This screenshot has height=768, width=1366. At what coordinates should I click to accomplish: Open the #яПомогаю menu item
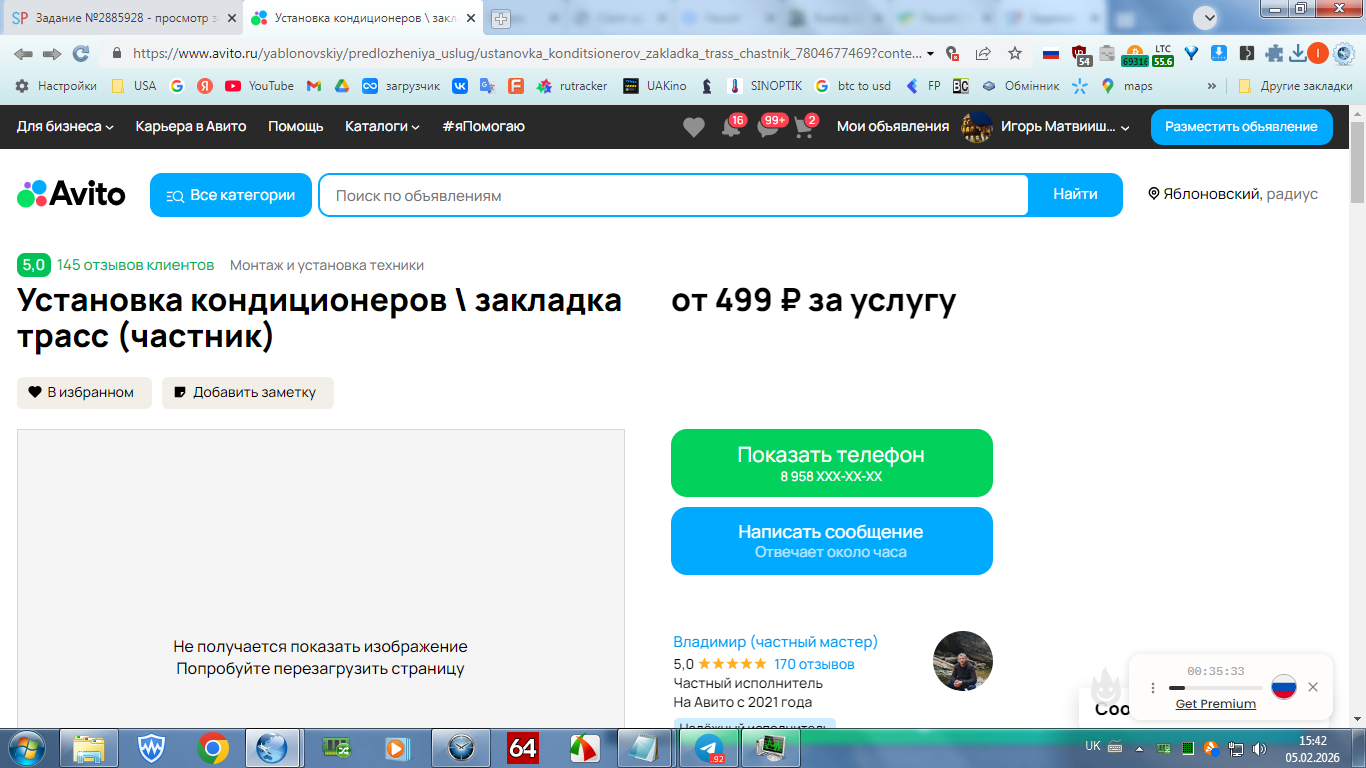pyautogui.click(x=483, y=126)
